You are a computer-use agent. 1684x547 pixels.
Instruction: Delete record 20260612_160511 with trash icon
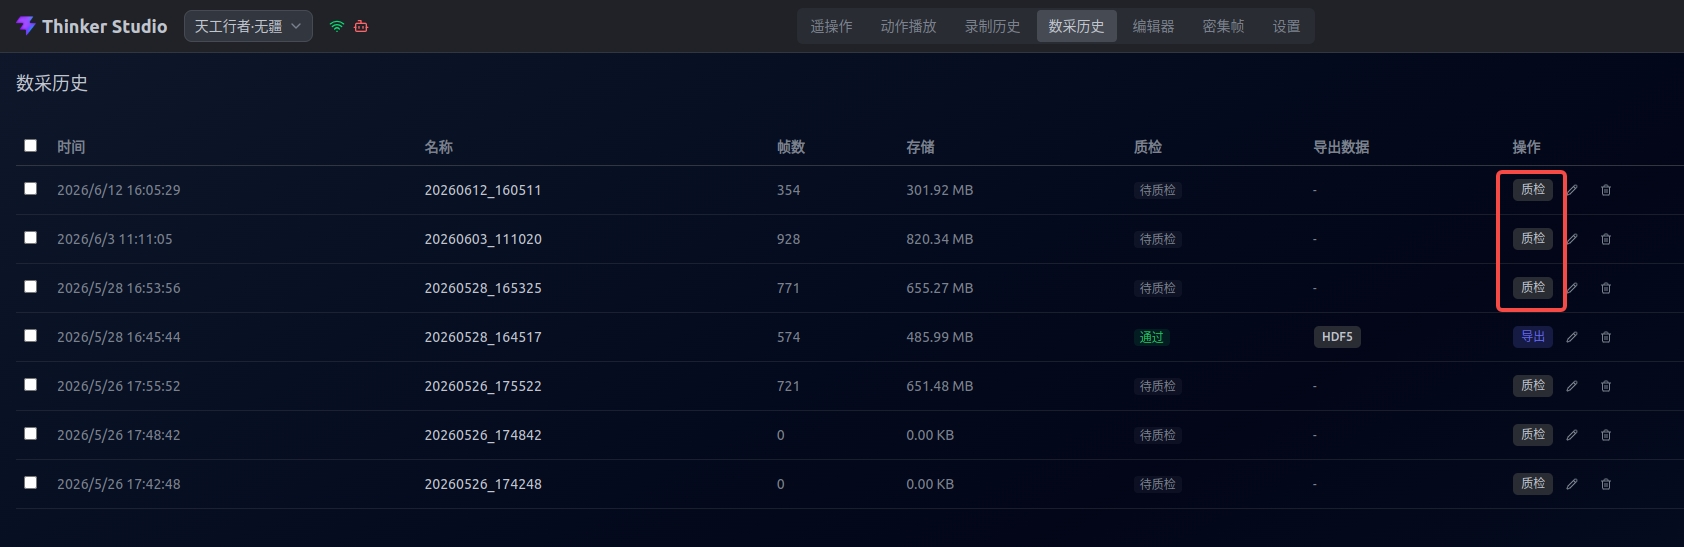coord(1606,190)
